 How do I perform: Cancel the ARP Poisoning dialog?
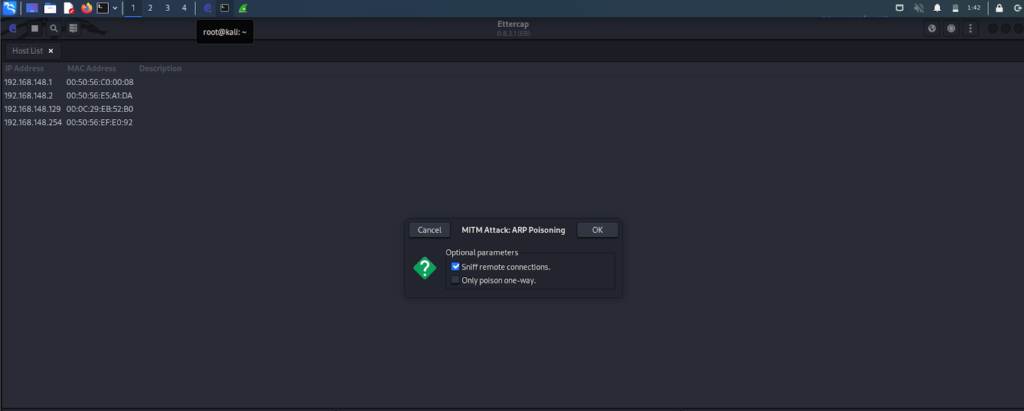[429, 230]
